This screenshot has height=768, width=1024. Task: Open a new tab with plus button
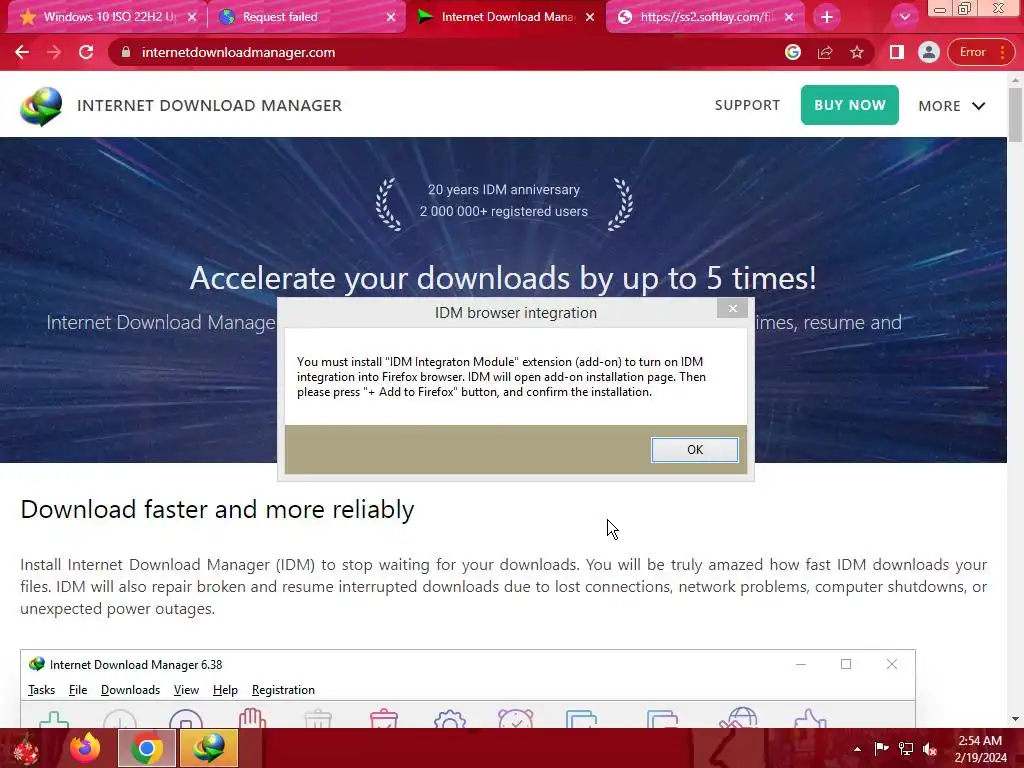827,17
